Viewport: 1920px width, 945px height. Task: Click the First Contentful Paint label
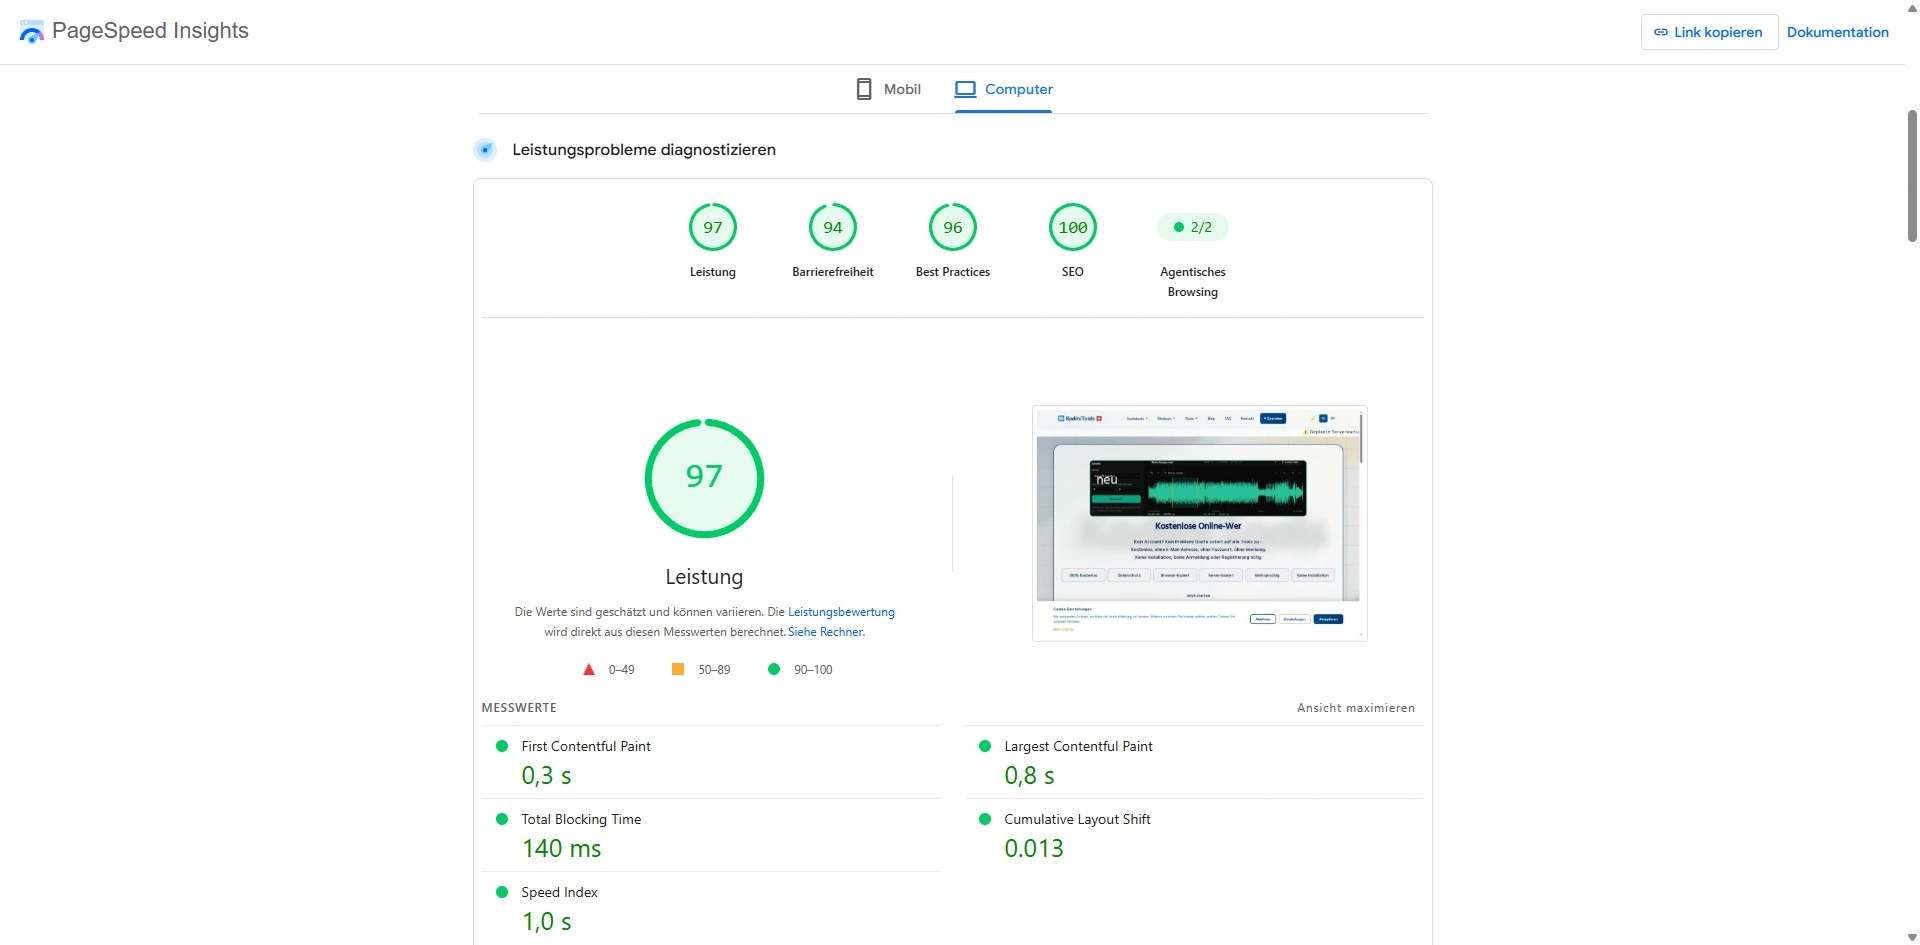click(586, 746)
